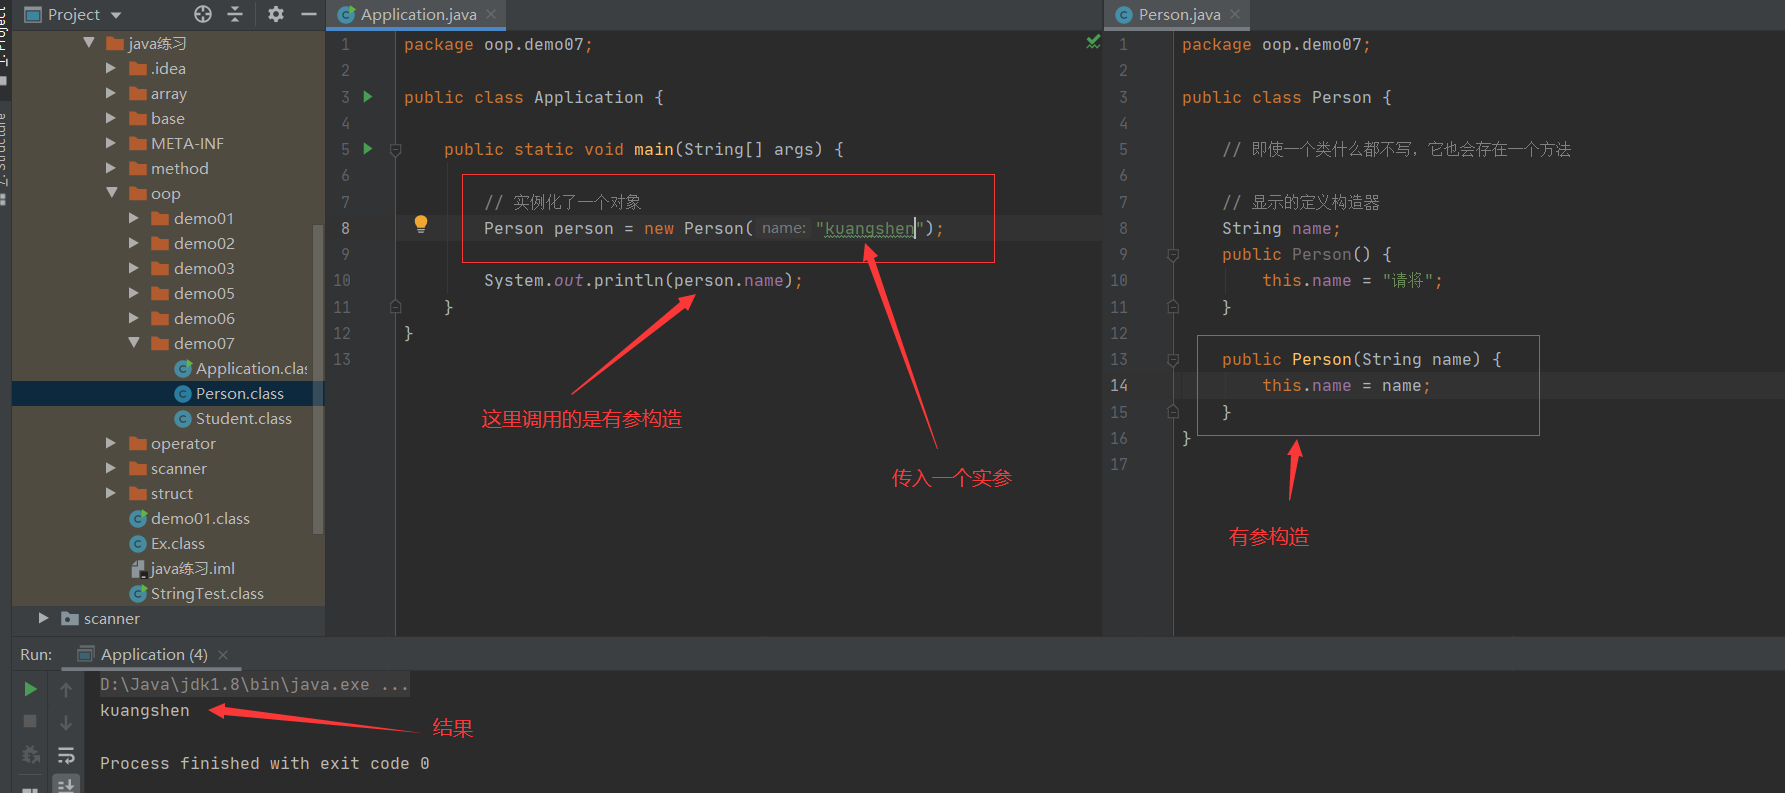1785x793 pixels.
Task: Collapse the java练习 root folder
Action: tap(89, 43)
